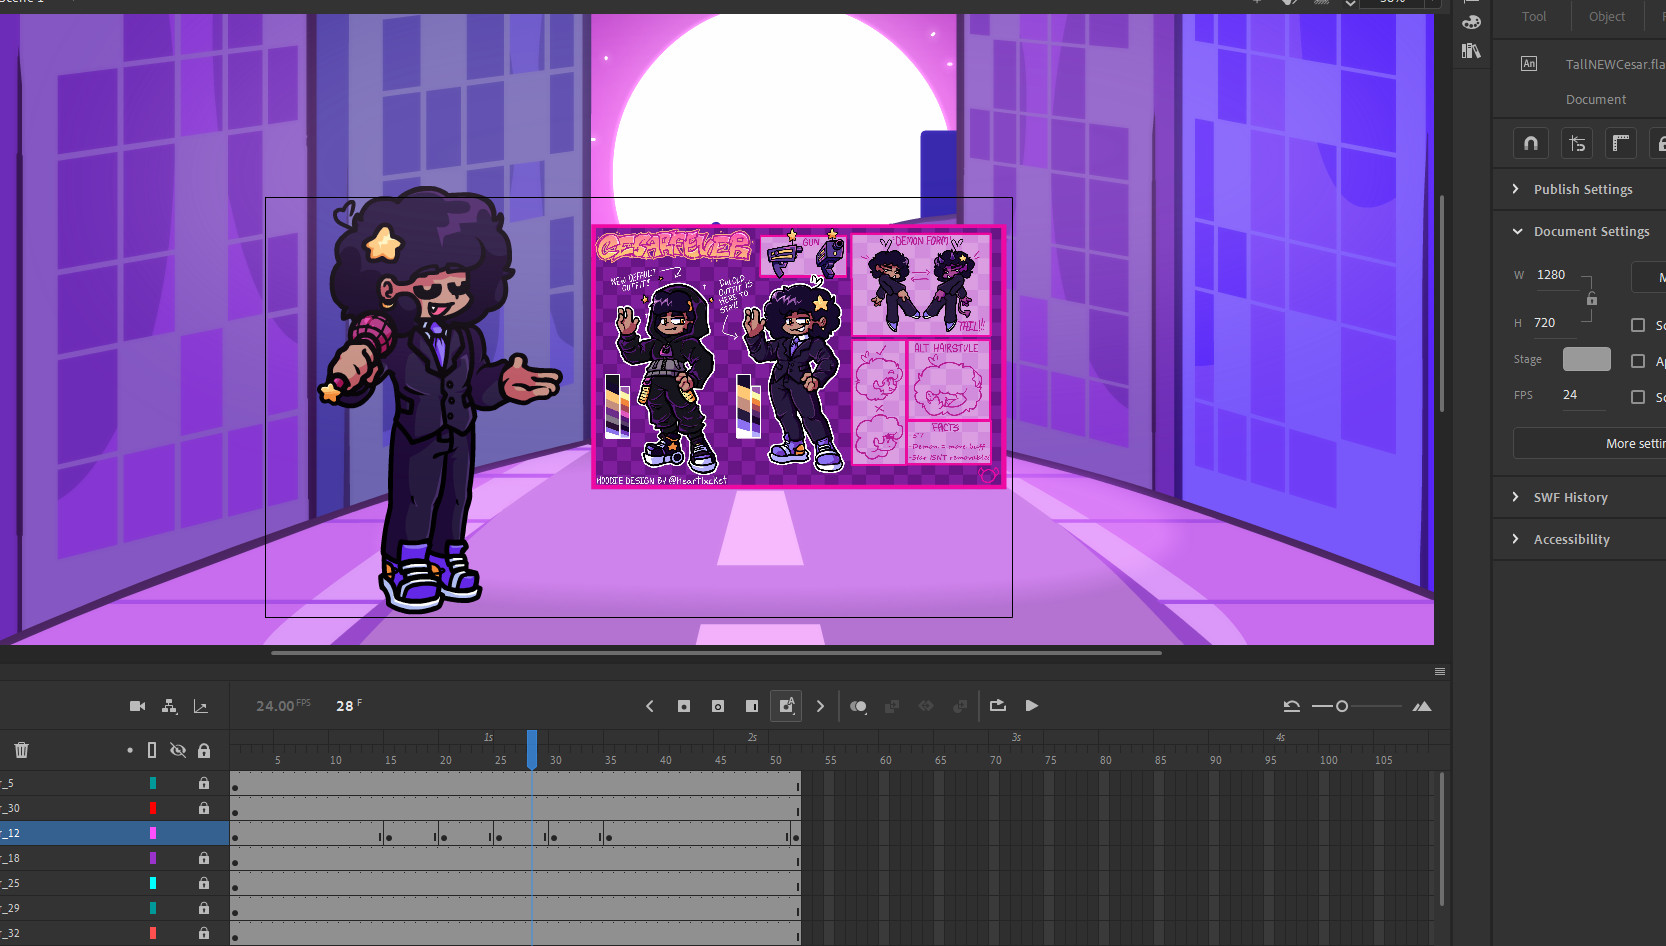Image resolution: width=1666 pixels, height=946 pixels.
Task: Play the animation from the timeline
Action: coord(1032,706)
